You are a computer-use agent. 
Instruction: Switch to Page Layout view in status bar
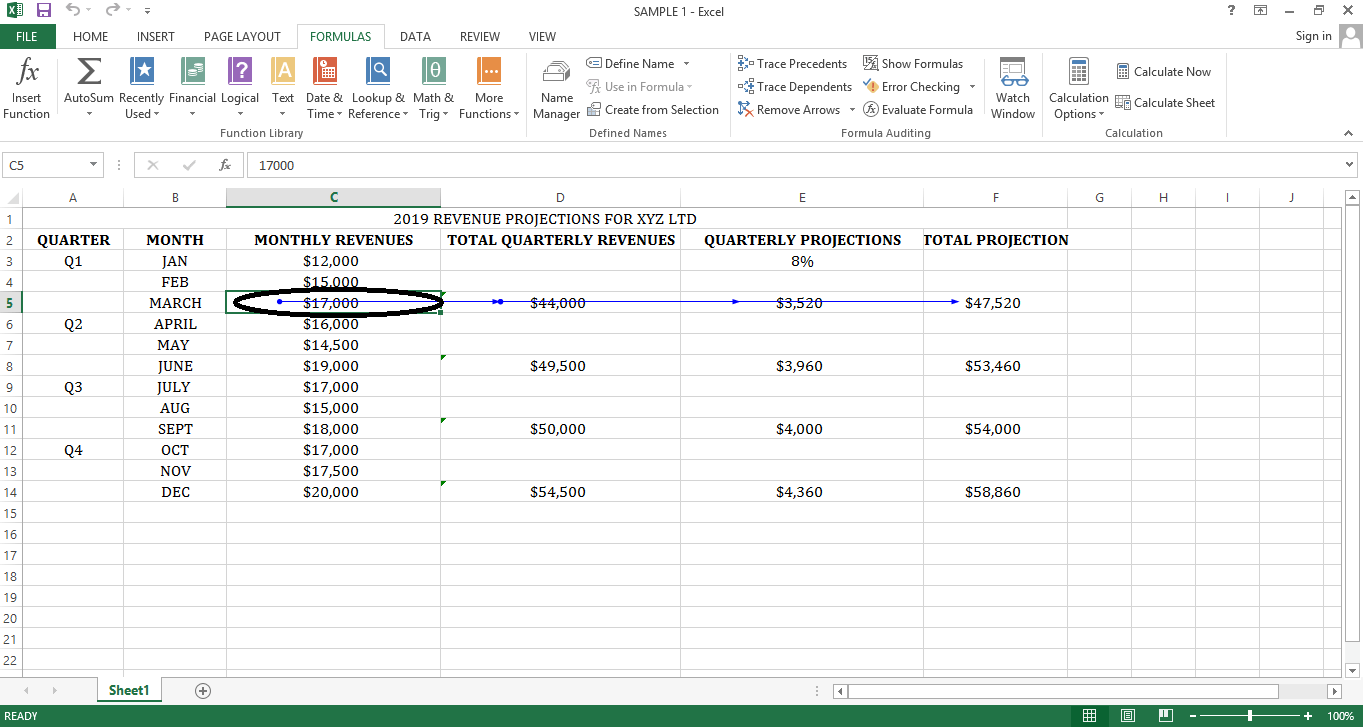[x=1127, y=716]
